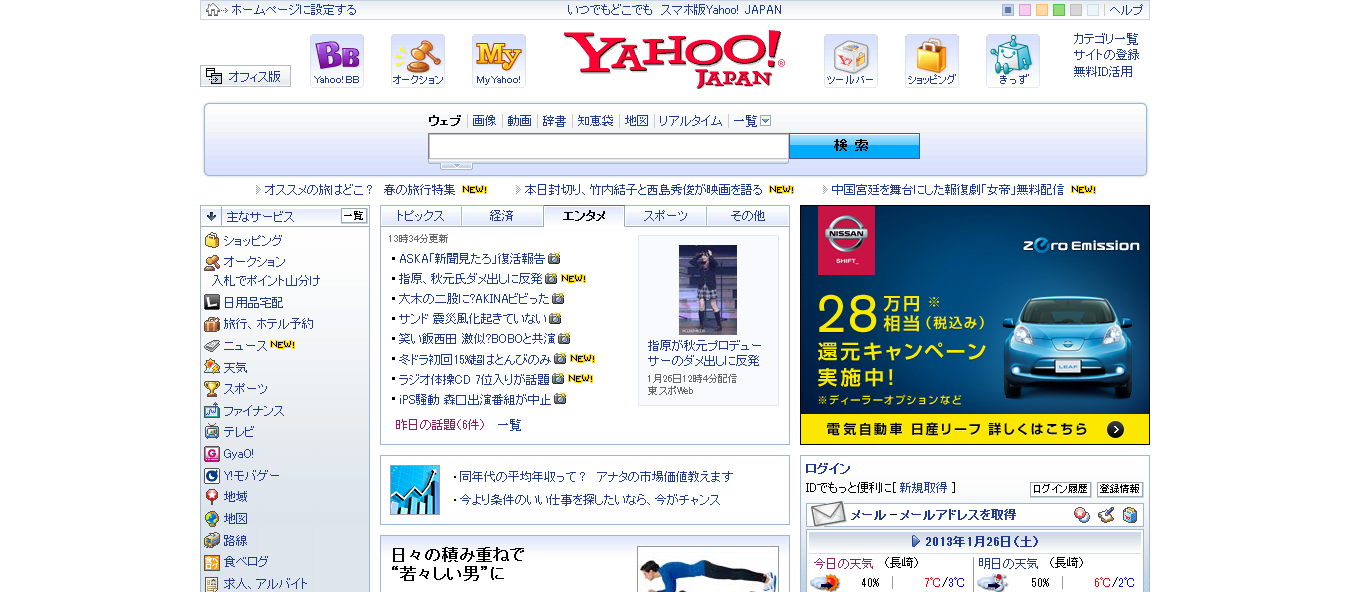Viewport: 1349px width, 592px height.
Task: Open the カテゴリ一覧 link
Action: coord(1106,39)
